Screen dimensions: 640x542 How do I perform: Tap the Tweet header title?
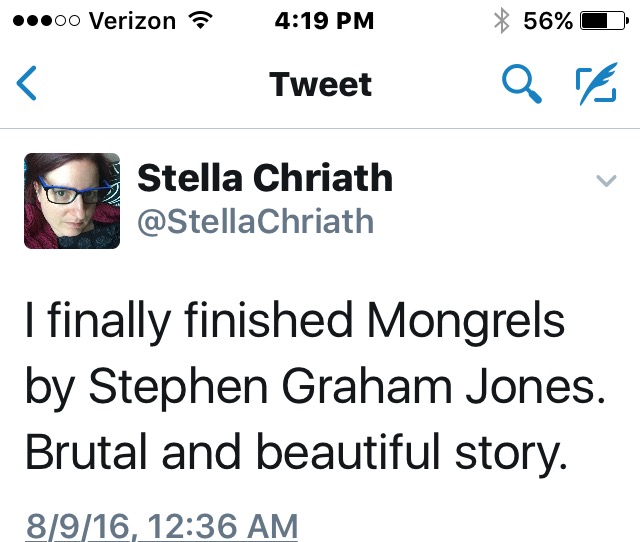click(x=320, y=85)
